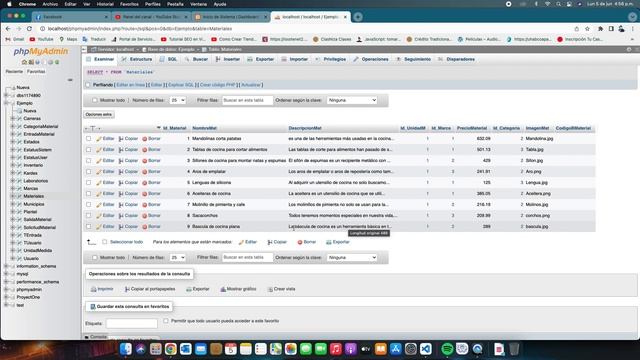640x360 pixels.
Task: Open the Insertar tab
Action: [228, 59]
